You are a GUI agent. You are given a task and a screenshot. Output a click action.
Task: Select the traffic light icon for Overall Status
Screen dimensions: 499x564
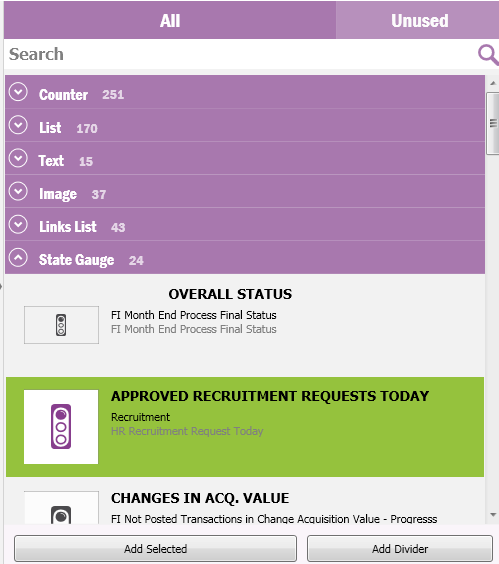pyautogui.click(x=61, y=325)
